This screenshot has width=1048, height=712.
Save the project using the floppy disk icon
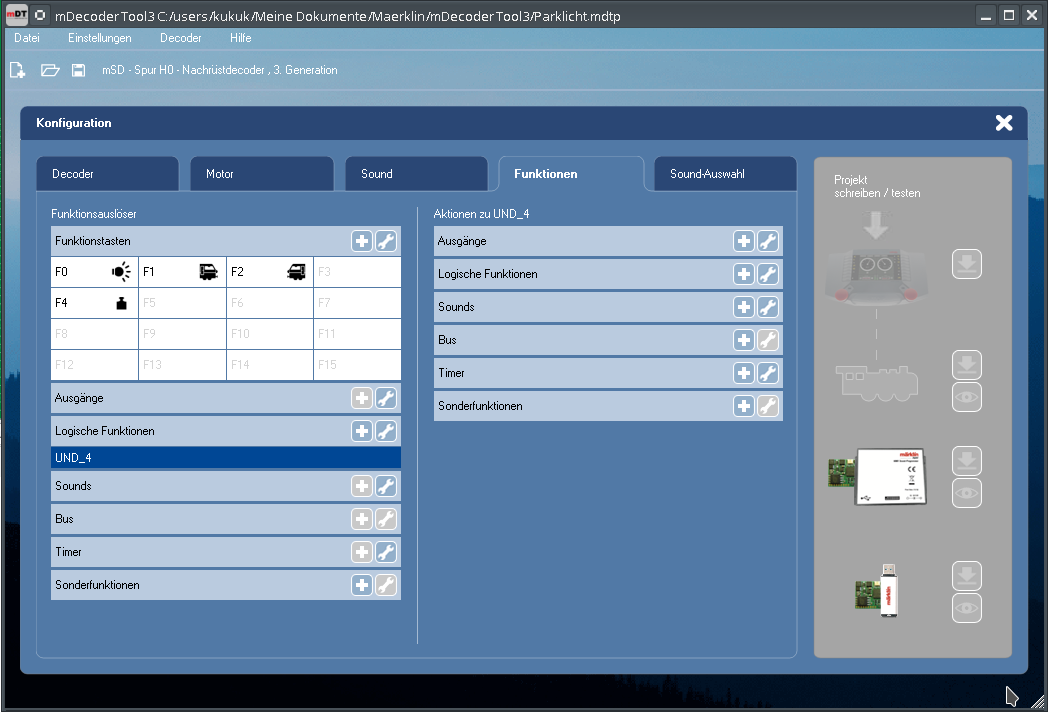pos(78,70)
